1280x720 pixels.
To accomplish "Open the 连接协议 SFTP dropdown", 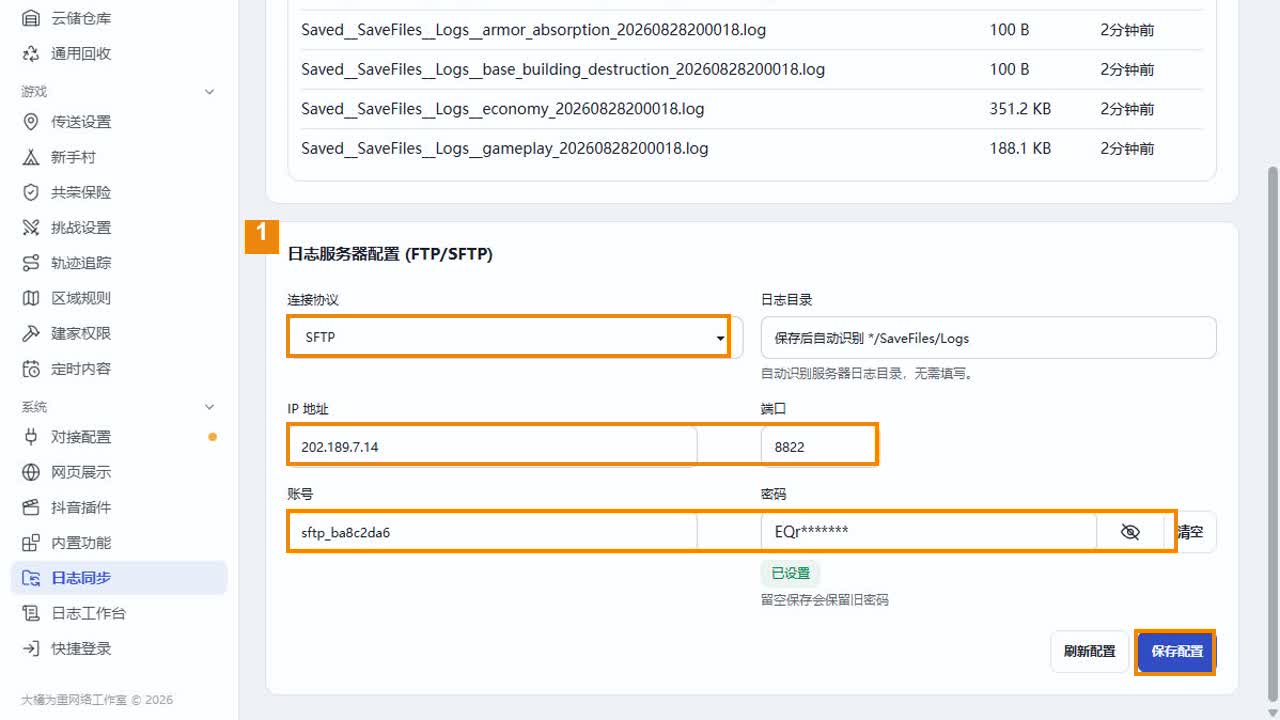I will [515, 337].
